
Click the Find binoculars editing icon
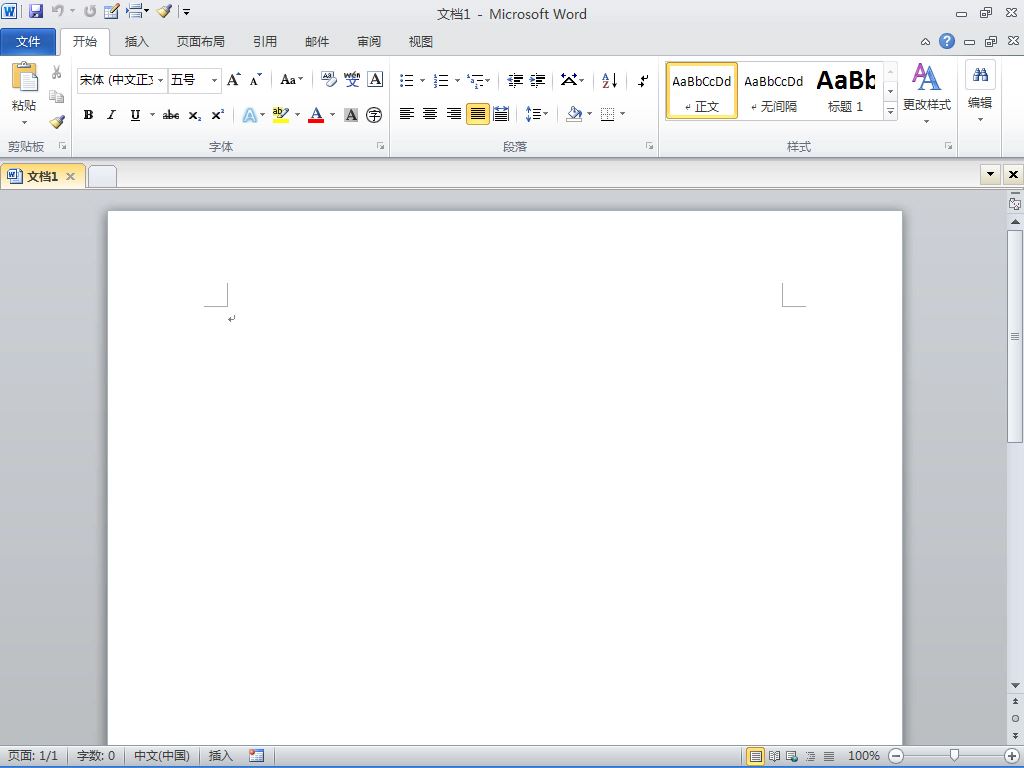click(980, 75)
